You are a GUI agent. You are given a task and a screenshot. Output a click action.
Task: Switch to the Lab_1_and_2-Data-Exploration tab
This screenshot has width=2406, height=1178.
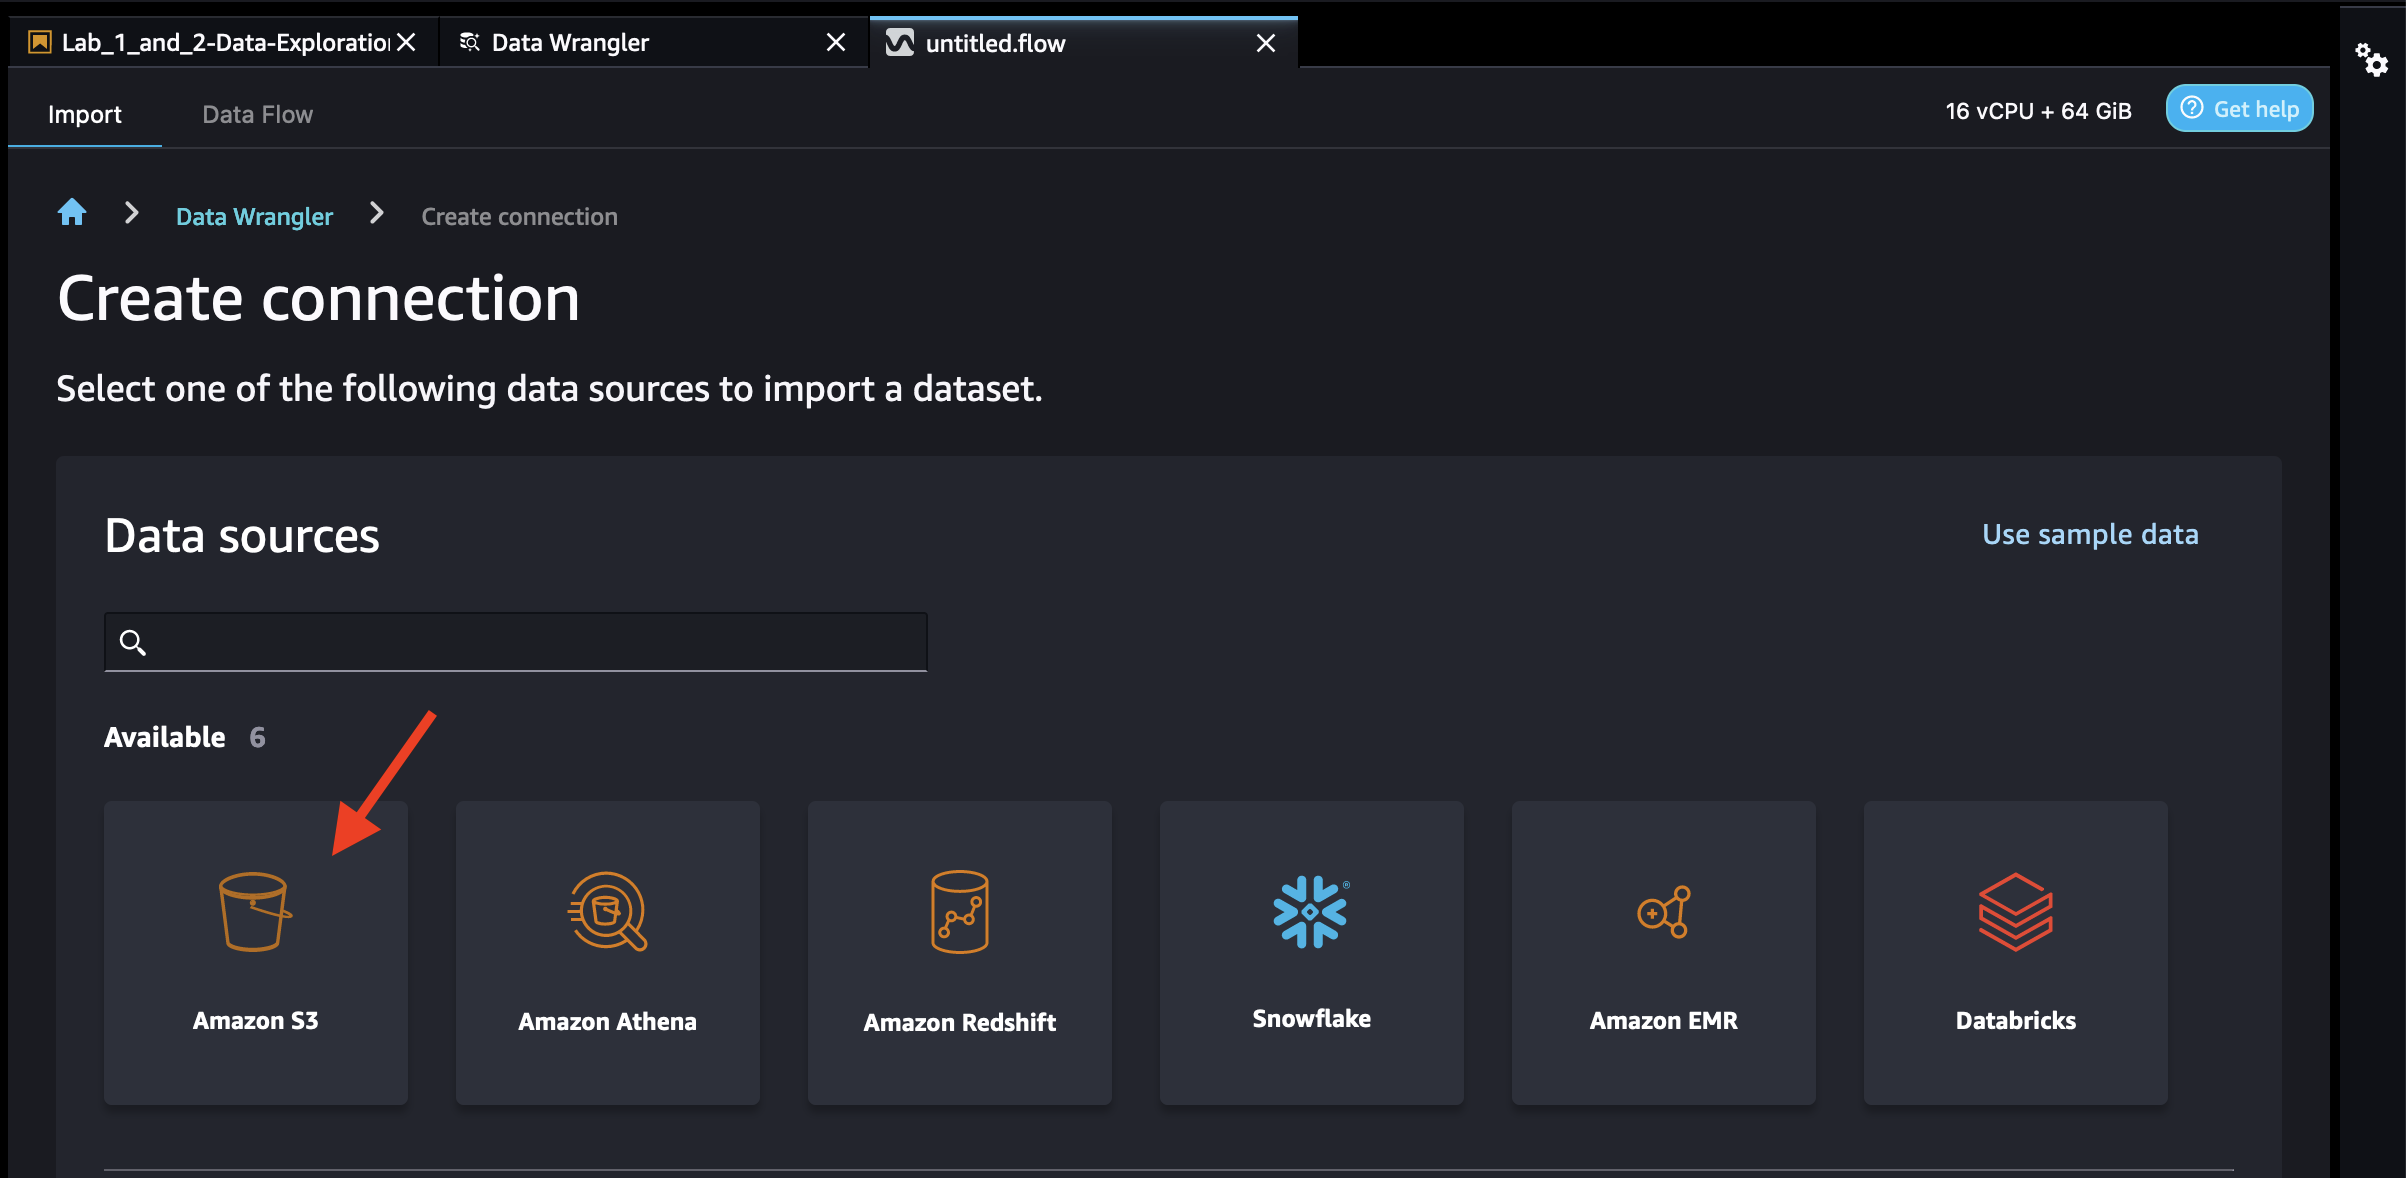coord(223,42)
